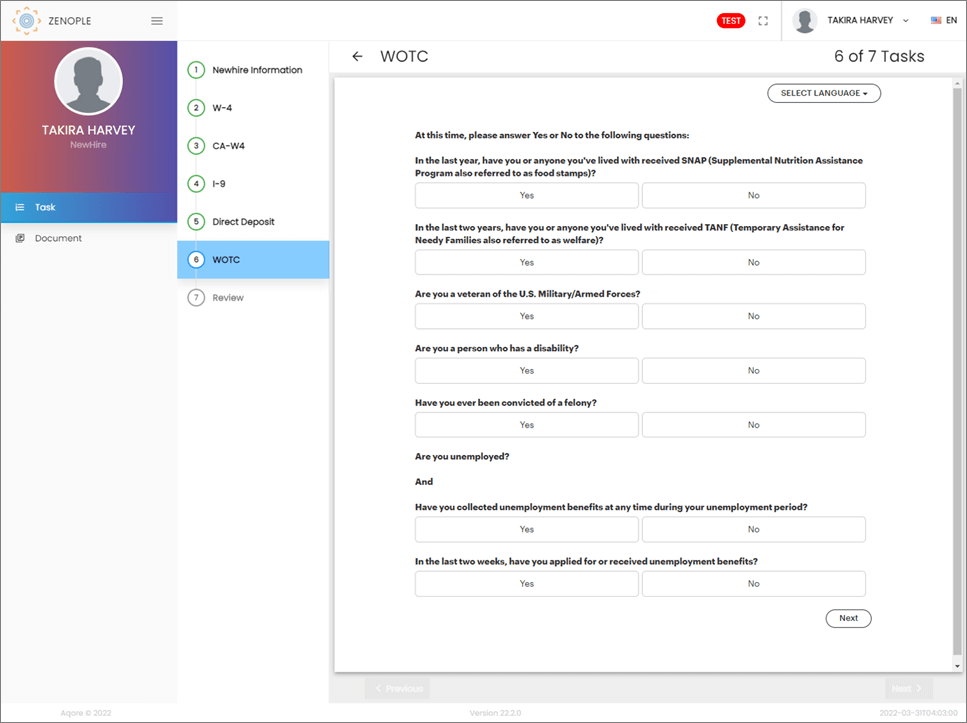Click the hamburger menu icon
Viewport: 967px width, 723px height.
coord(156,21)
